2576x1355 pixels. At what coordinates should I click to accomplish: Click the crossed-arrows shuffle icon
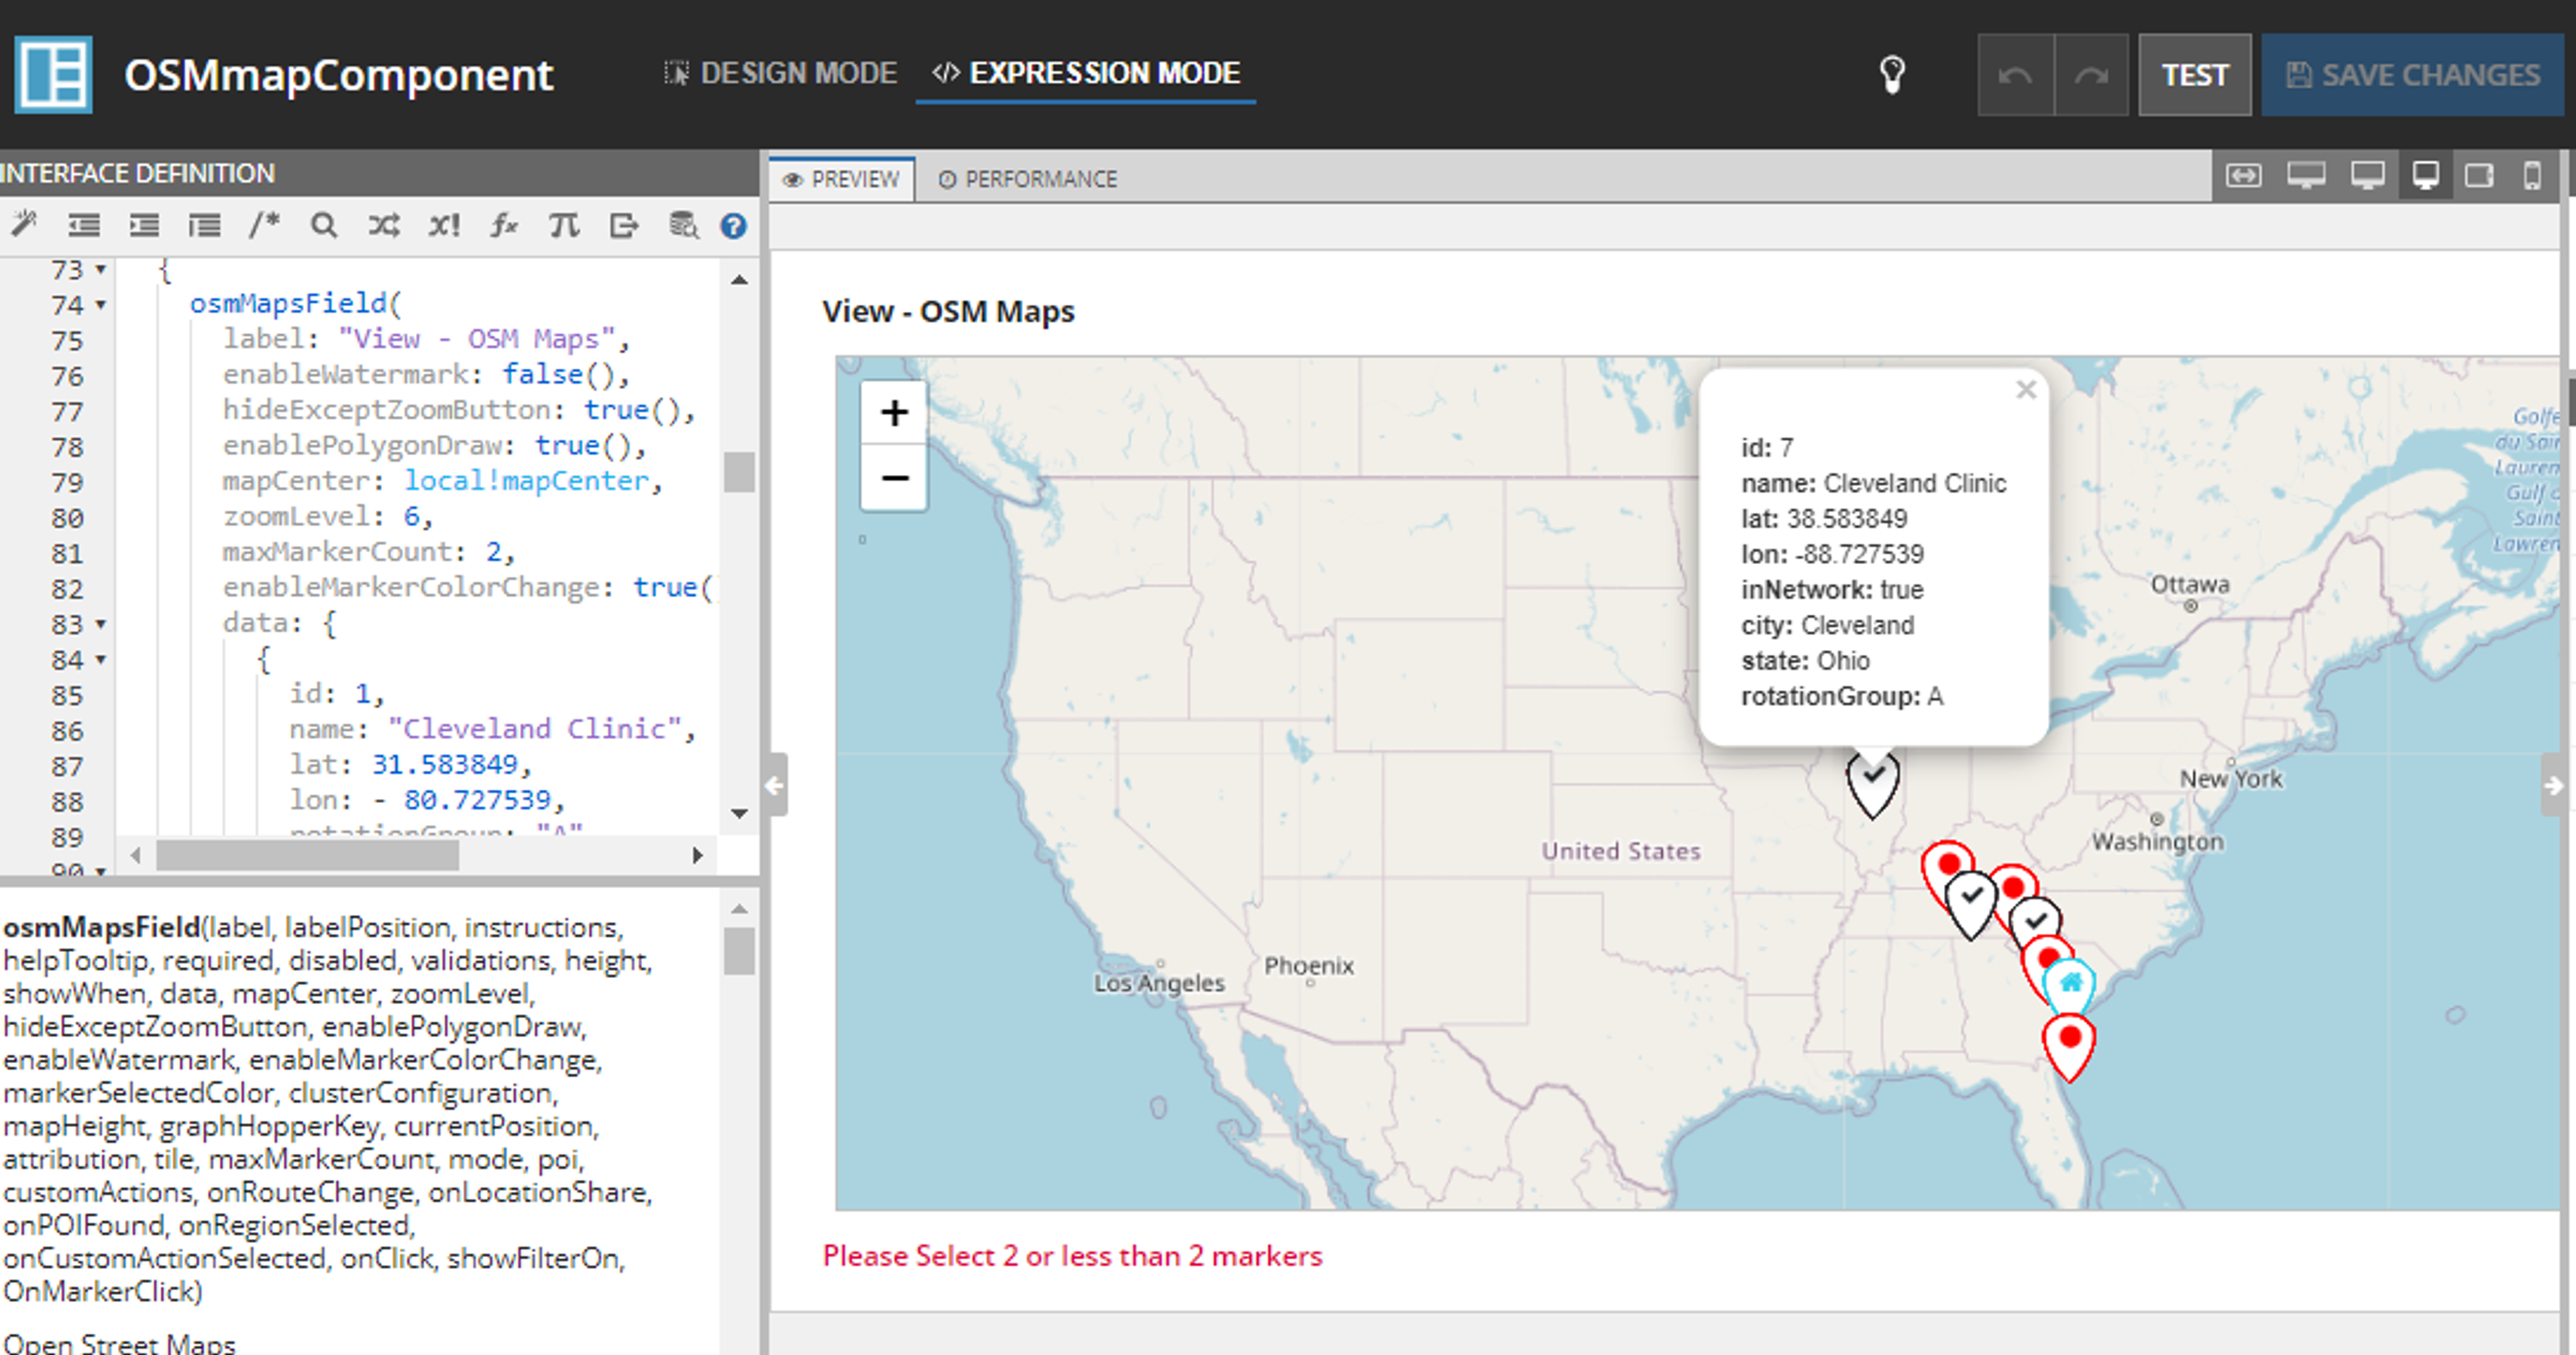click(383, 225)
